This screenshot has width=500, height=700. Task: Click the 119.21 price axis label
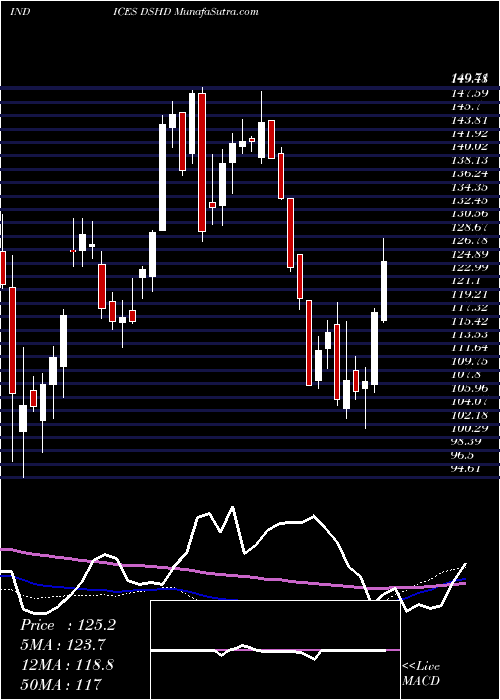[470, 294]
